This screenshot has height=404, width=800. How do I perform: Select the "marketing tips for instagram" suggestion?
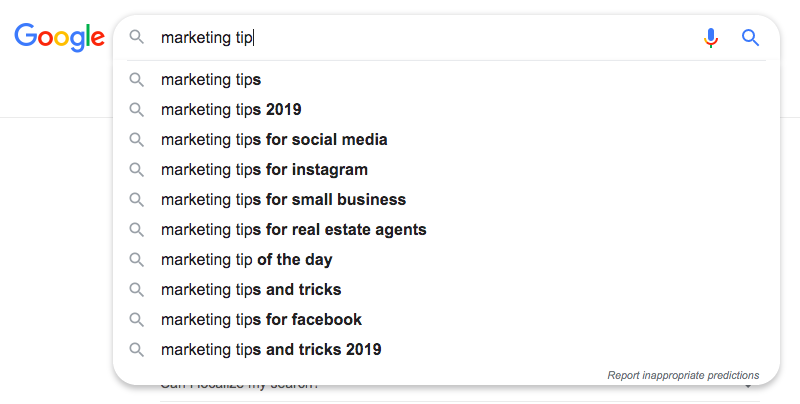click(264, 170)
